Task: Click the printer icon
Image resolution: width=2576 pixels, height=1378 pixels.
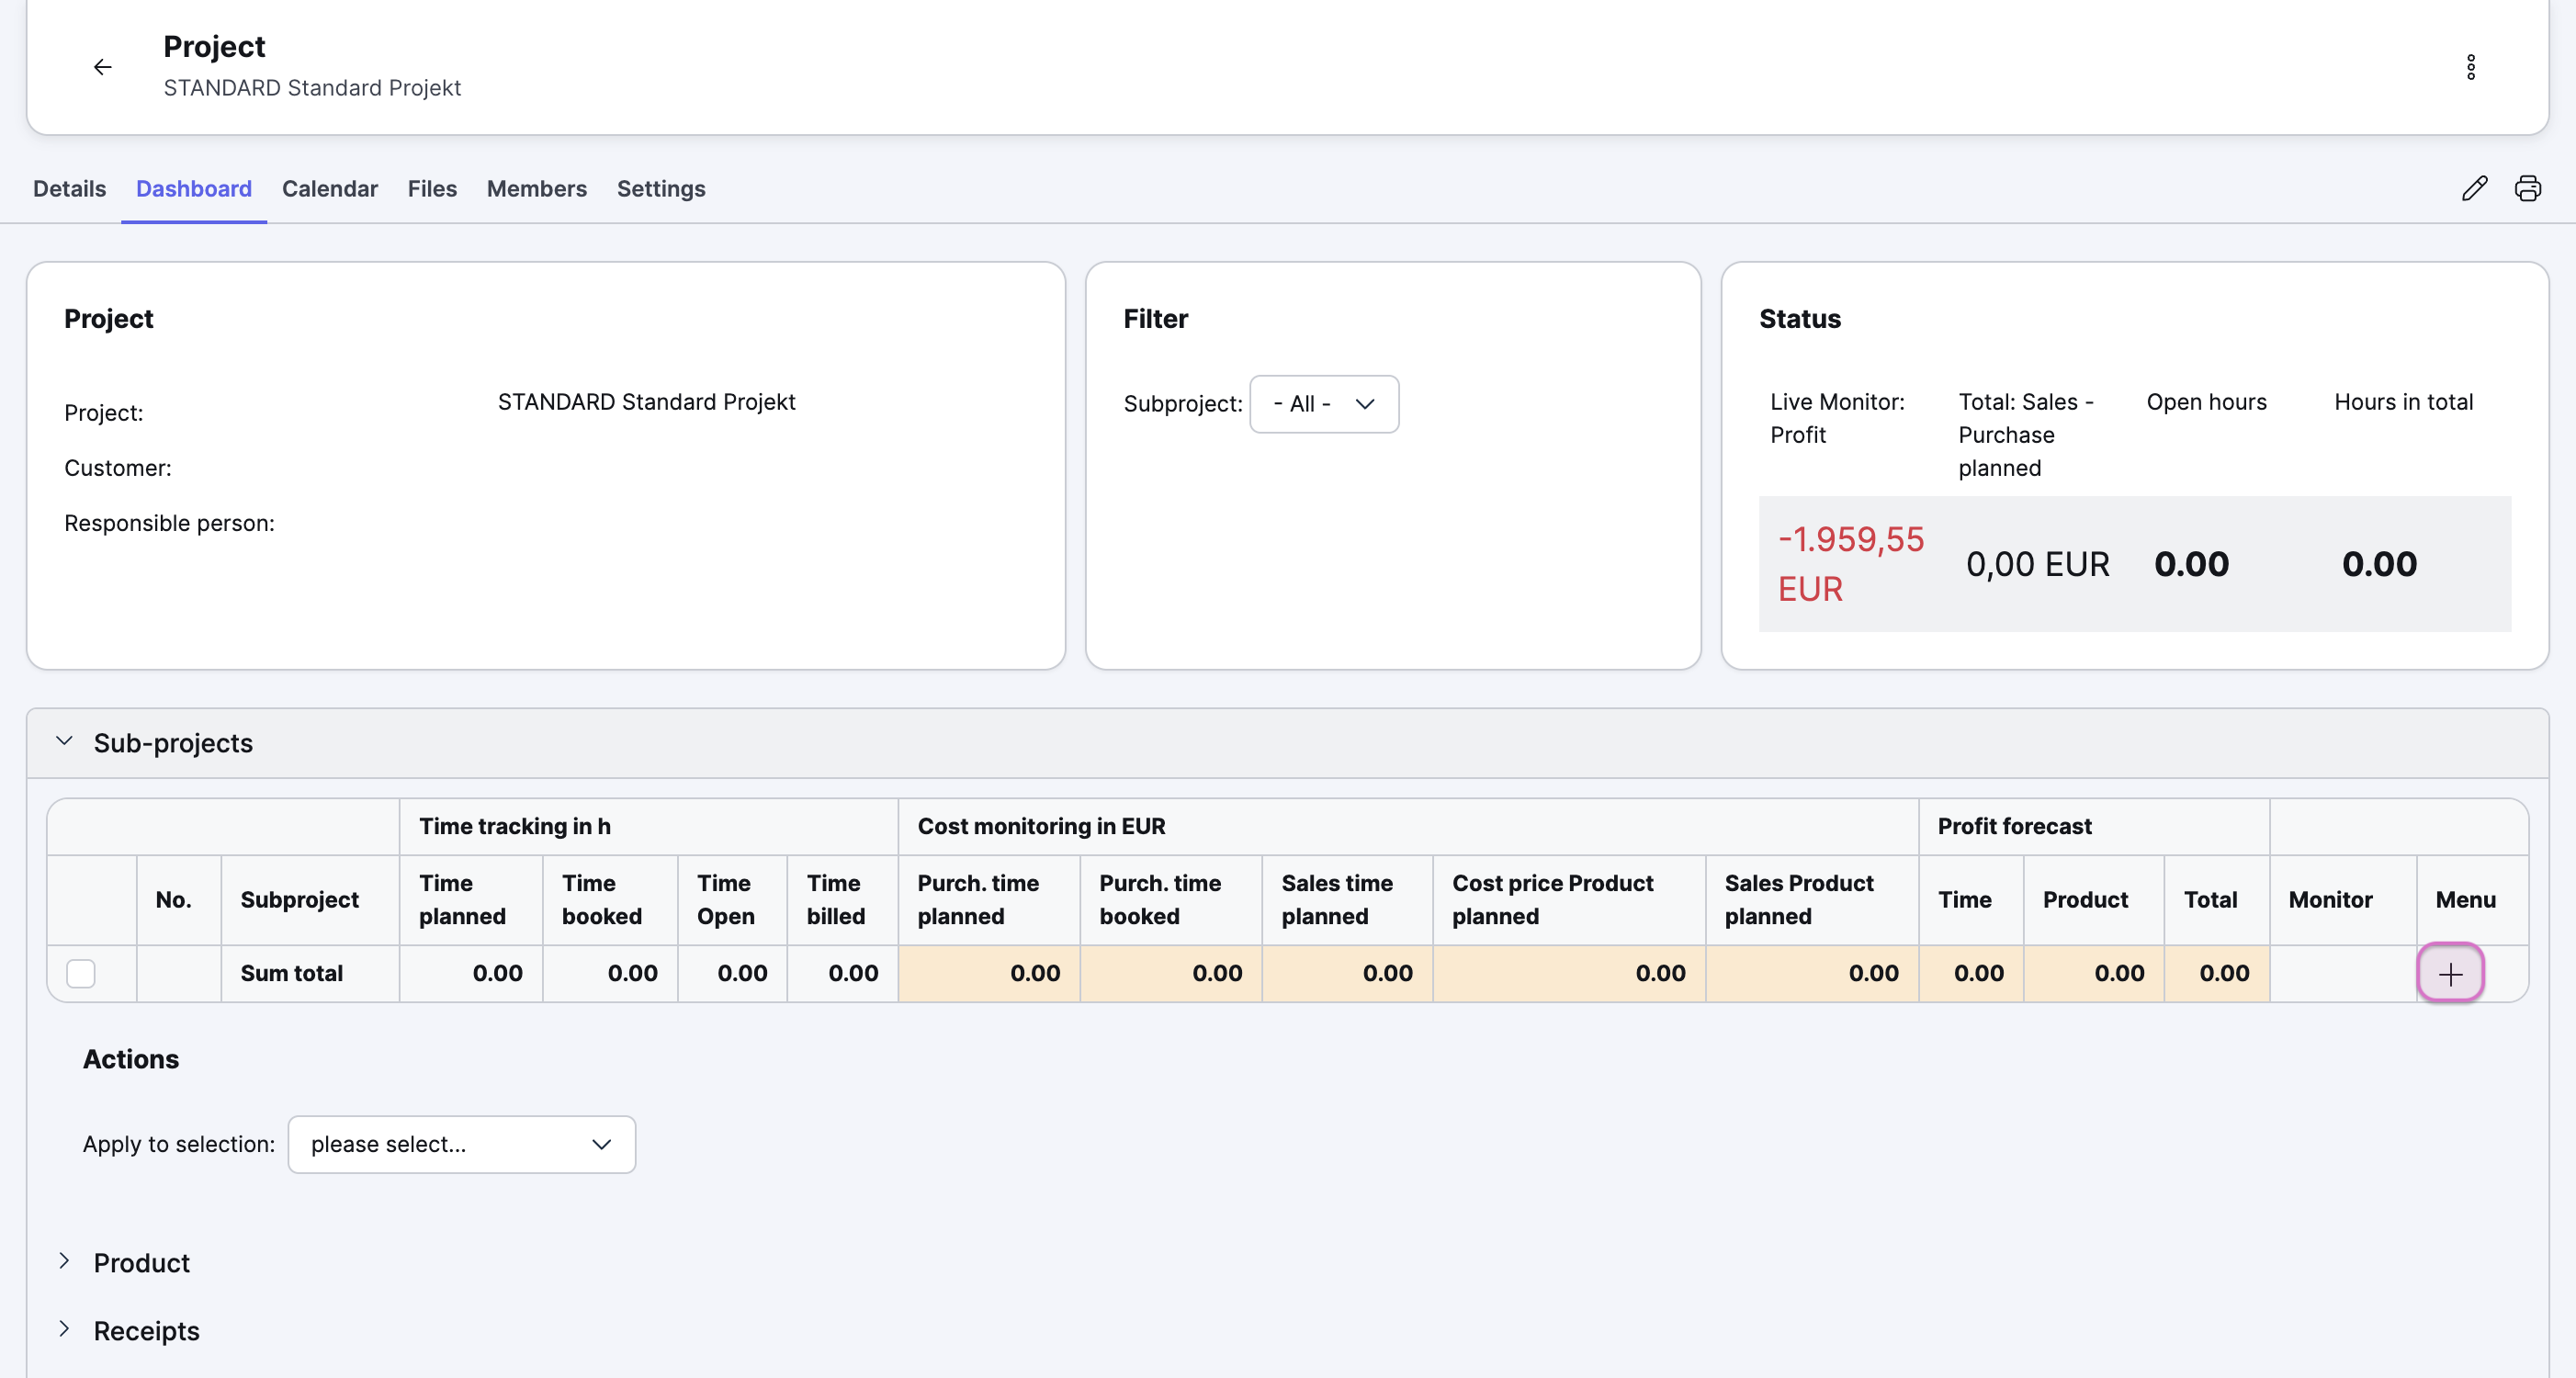Action: (x=2527, y=188)
